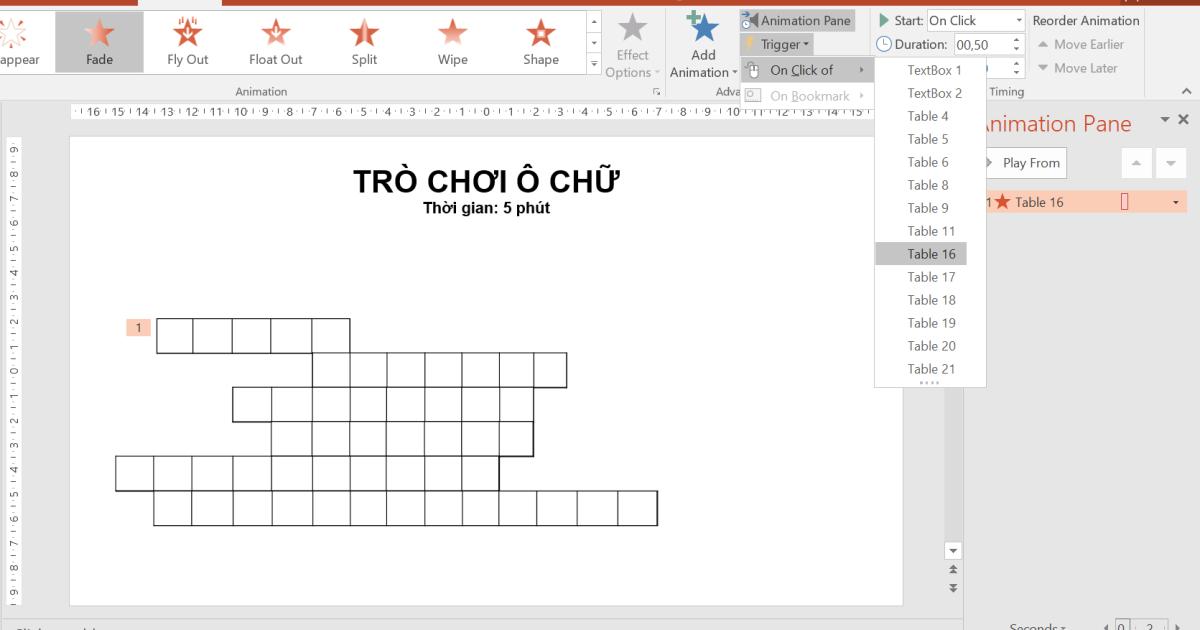Choose the Shape animation effect
Image resolution: width=1200 pixels, height=630 pixels.
pos(539,40)
